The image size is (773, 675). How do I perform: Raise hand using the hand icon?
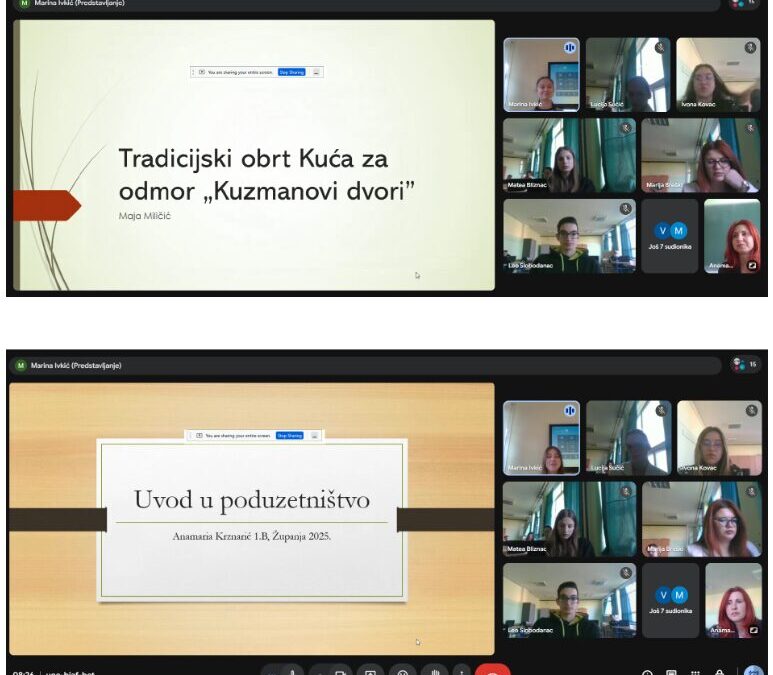point(433,672)
